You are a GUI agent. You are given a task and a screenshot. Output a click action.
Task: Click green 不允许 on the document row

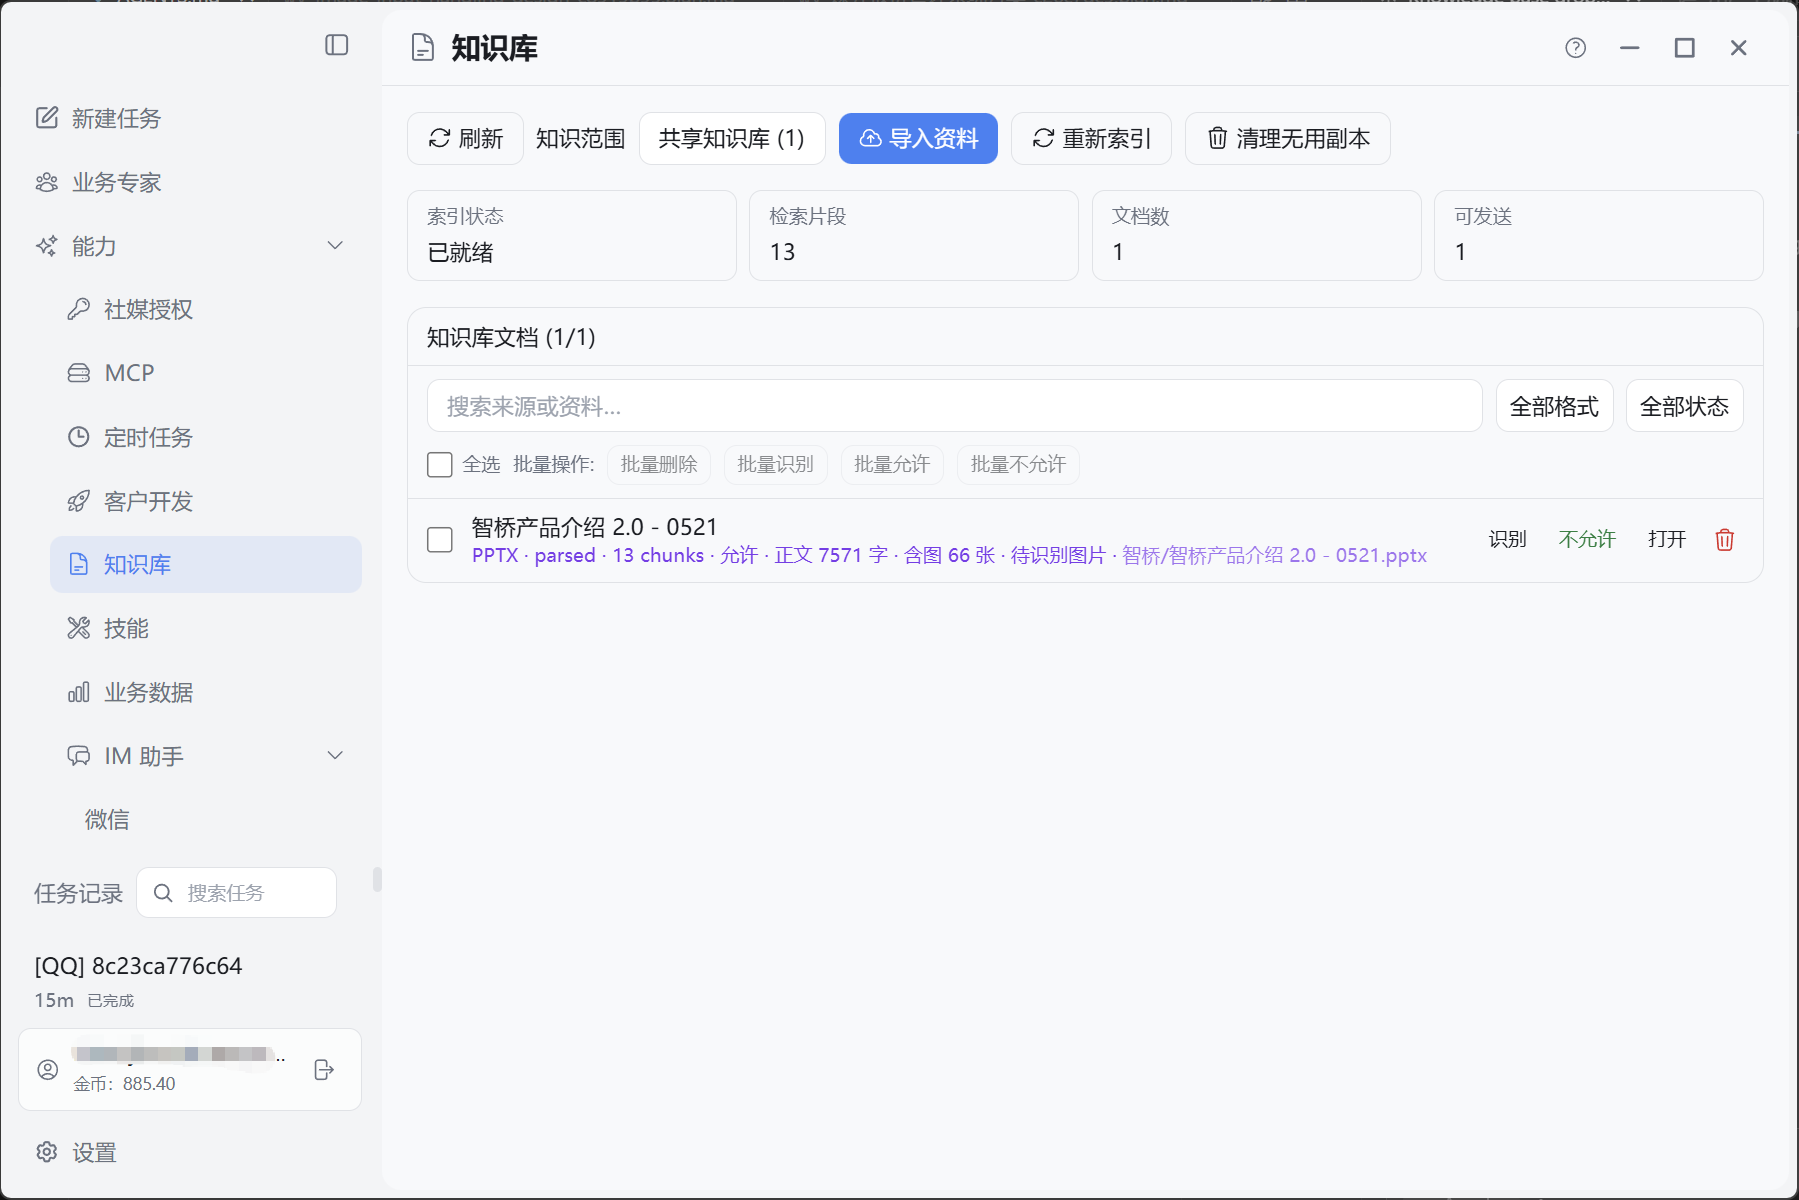[x=1587, y=540]
